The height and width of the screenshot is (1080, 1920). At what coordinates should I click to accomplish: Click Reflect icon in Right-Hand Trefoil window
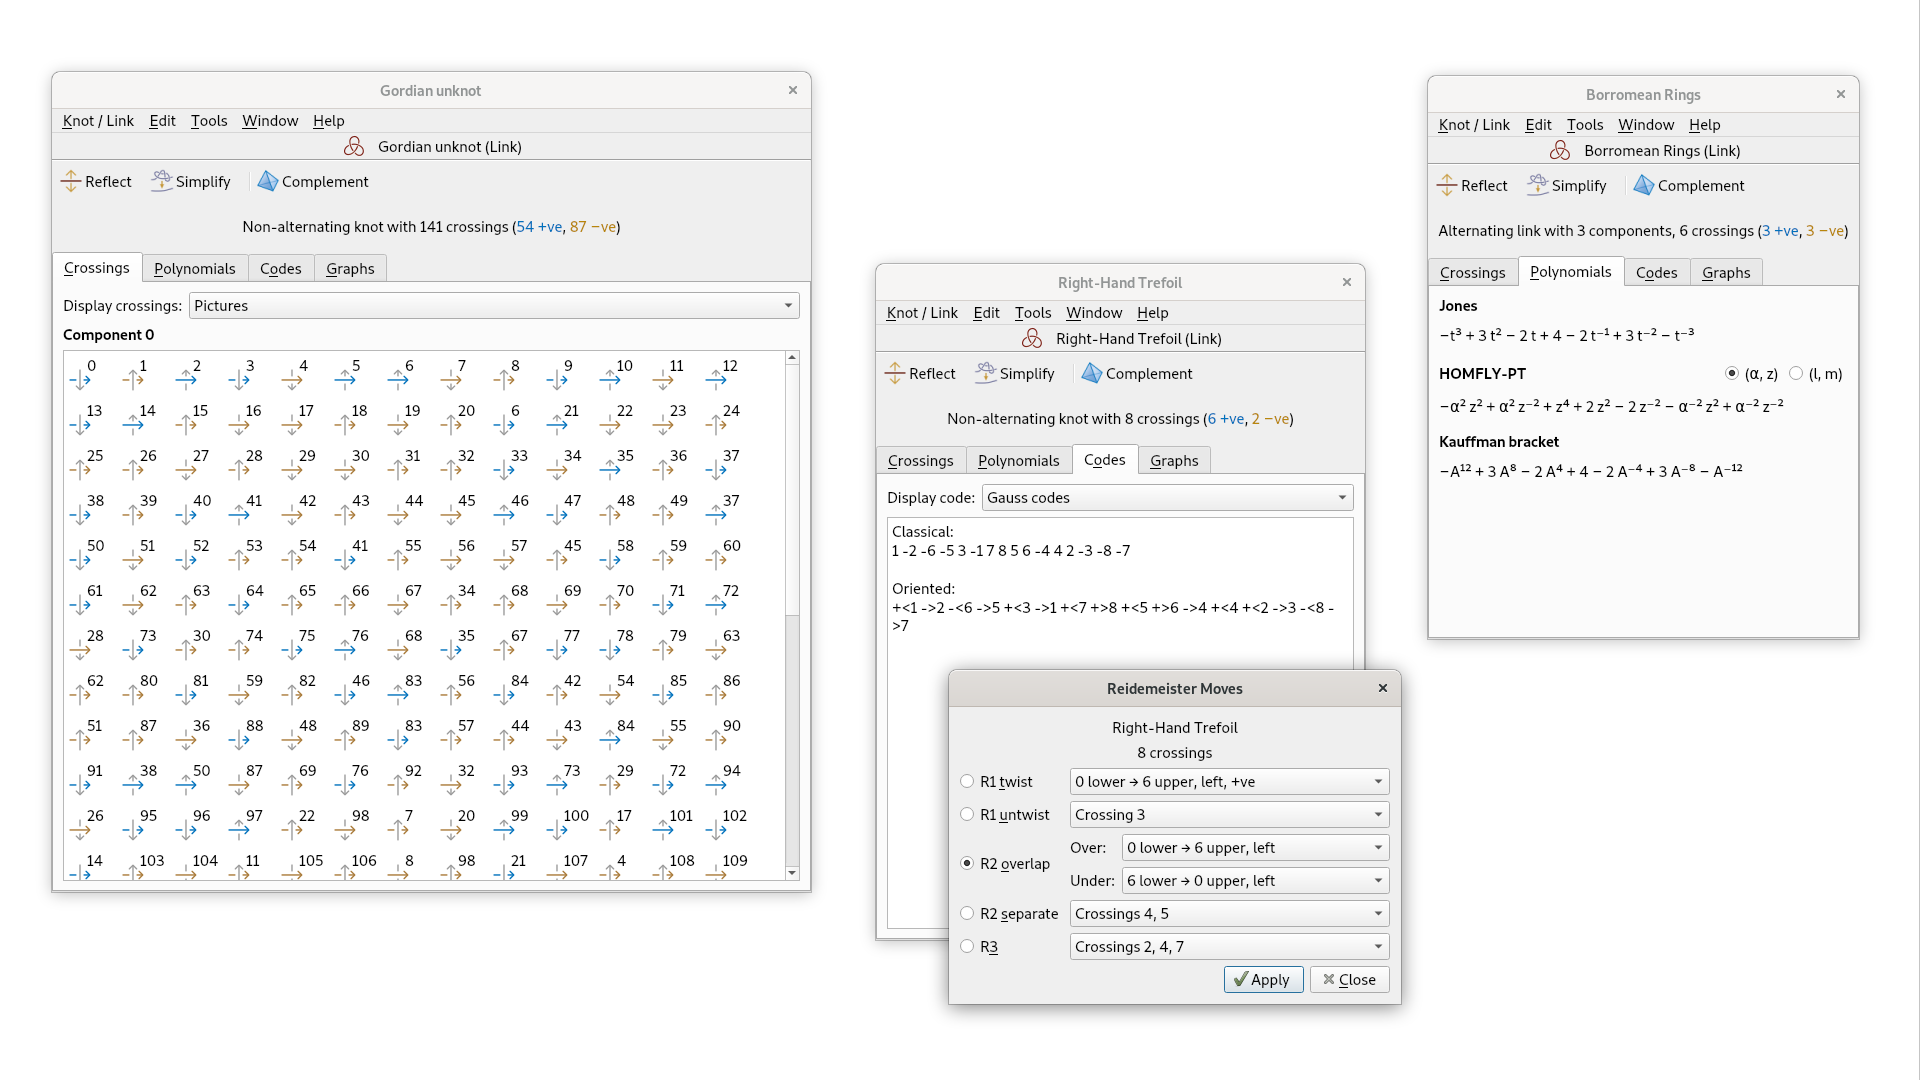coord(895,373)
